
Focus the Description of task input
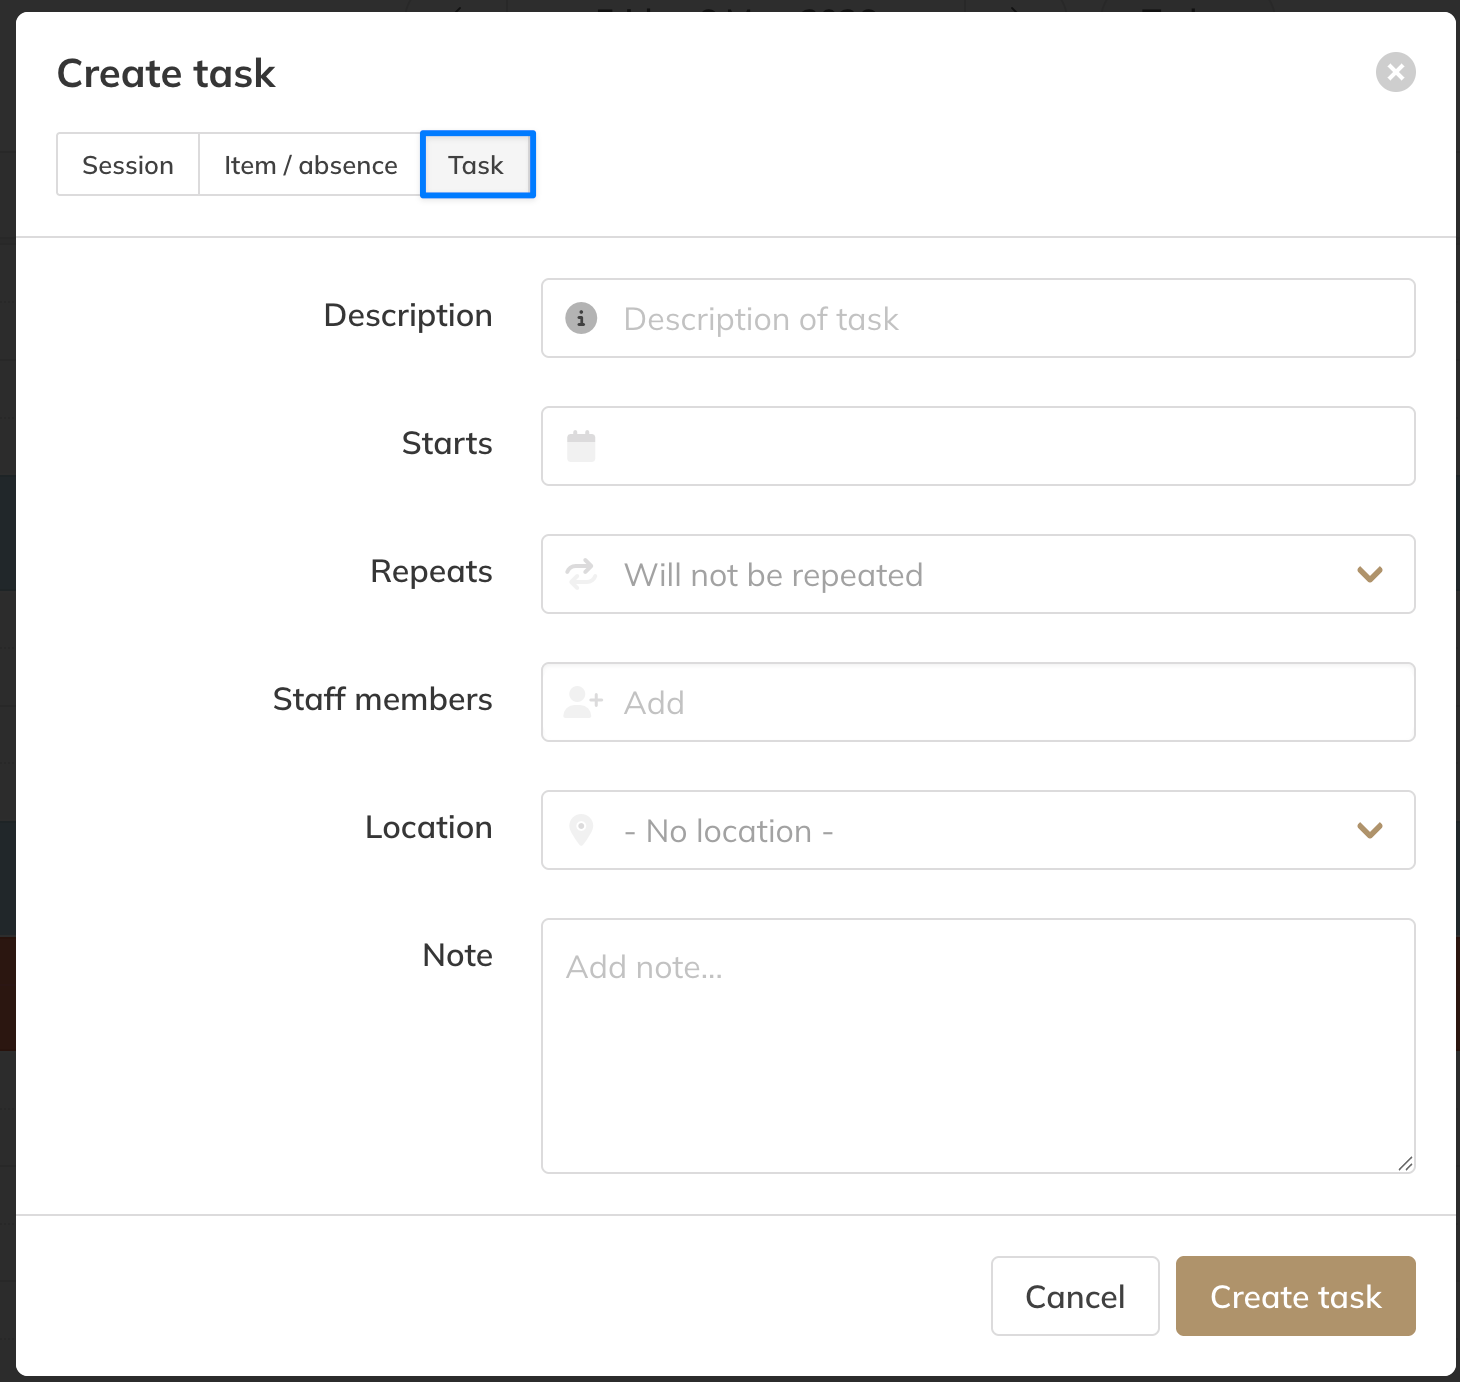click(x=1000, y=318)
